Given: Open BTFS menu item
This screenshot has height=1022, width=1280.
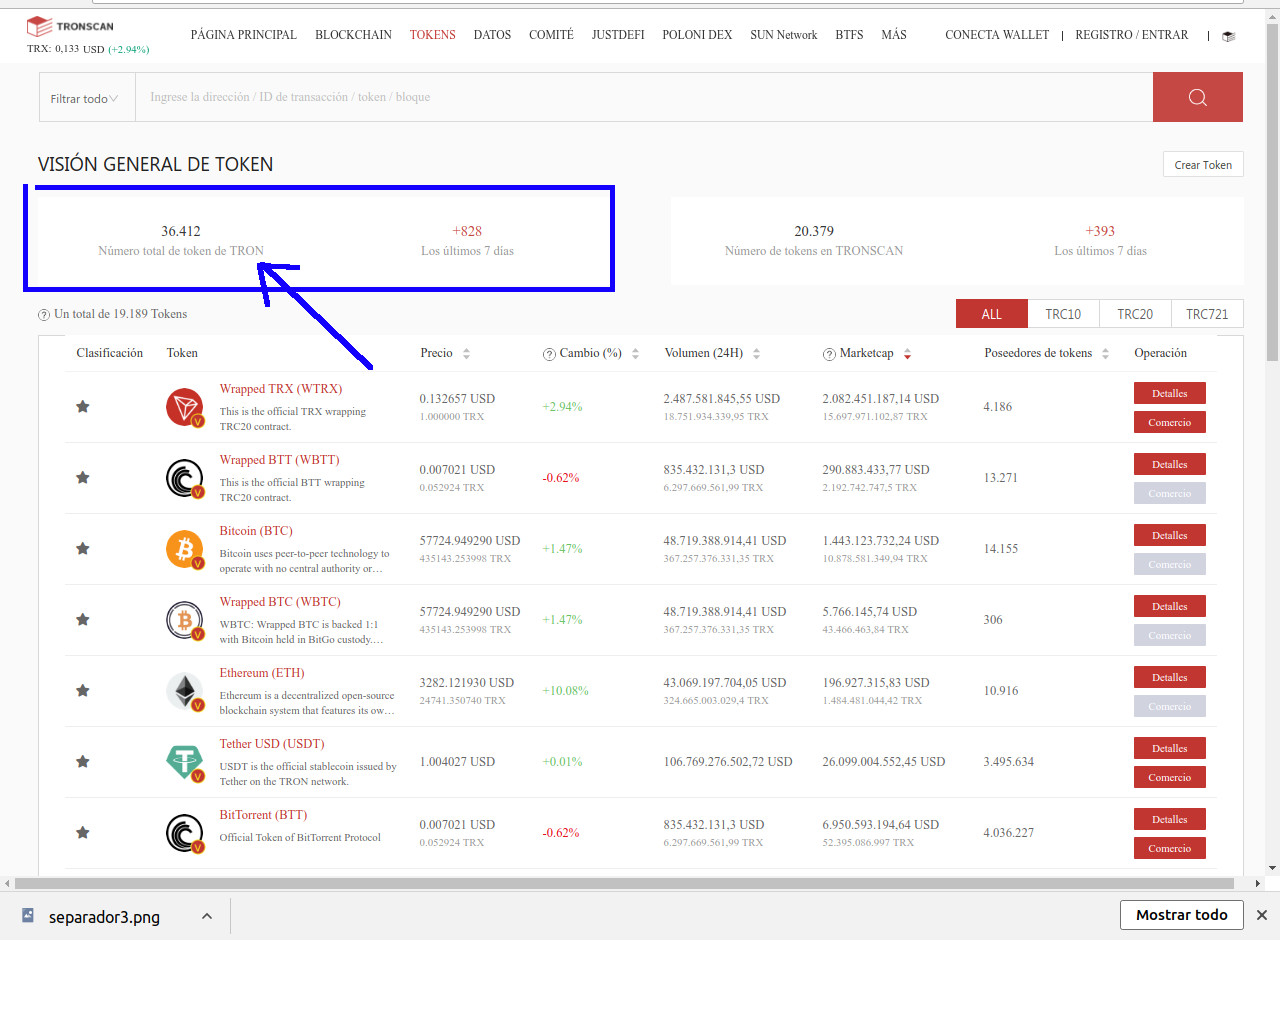Looking at the screenshot, I should [x=849, y=35].
